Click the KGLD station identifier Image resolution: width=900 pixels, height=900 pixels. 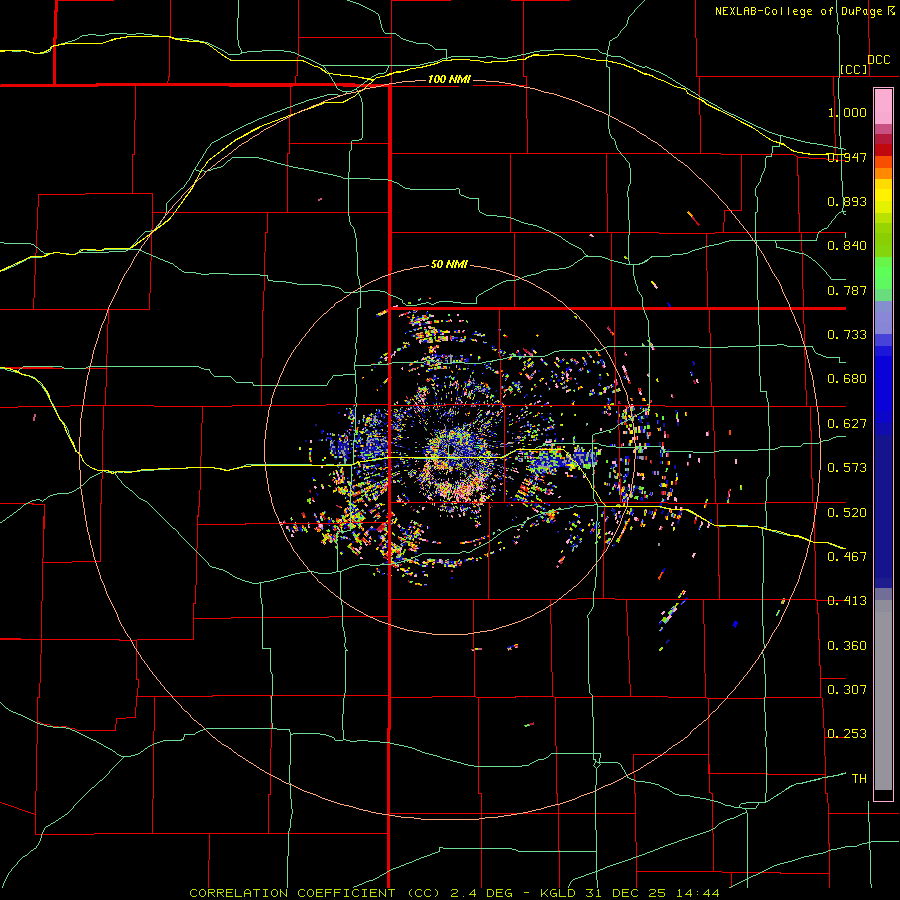tap(559, 893)
